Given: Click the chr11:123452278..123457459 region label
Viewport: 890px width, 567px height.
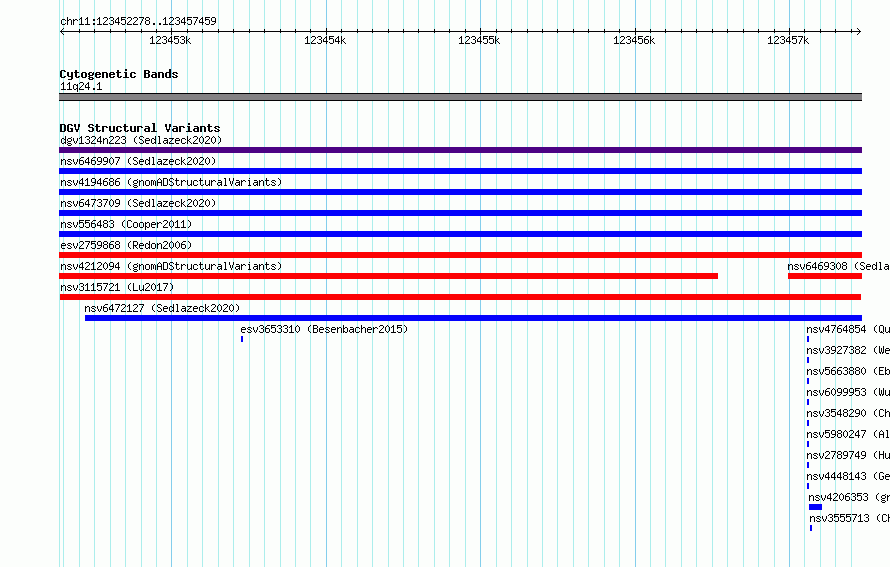Looking at the screenshot, I should point(138,21).
